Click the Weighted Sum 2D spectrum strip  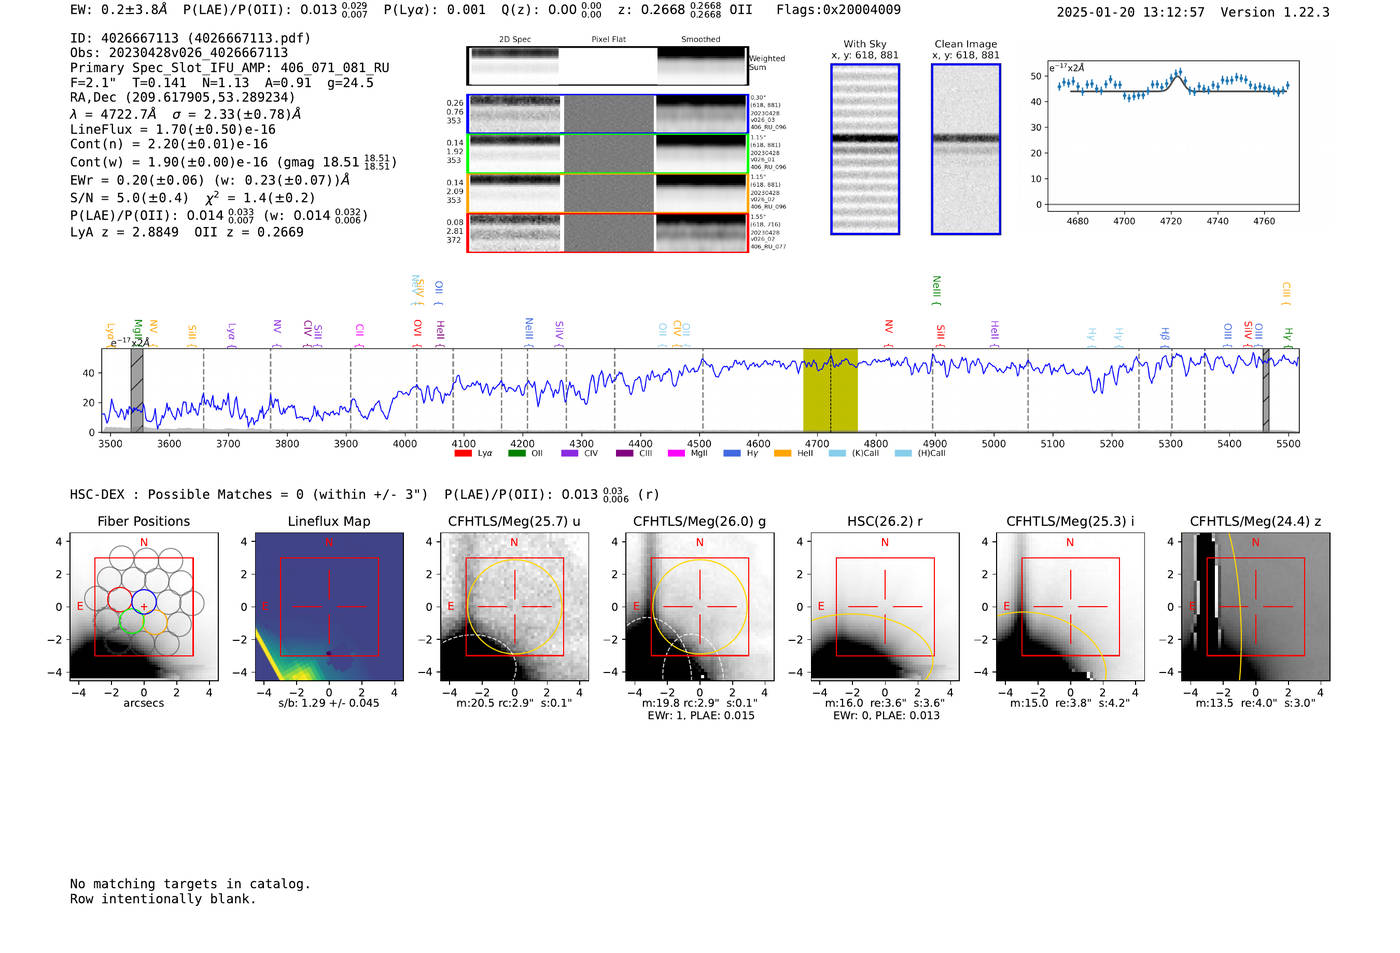pos(607,66)
